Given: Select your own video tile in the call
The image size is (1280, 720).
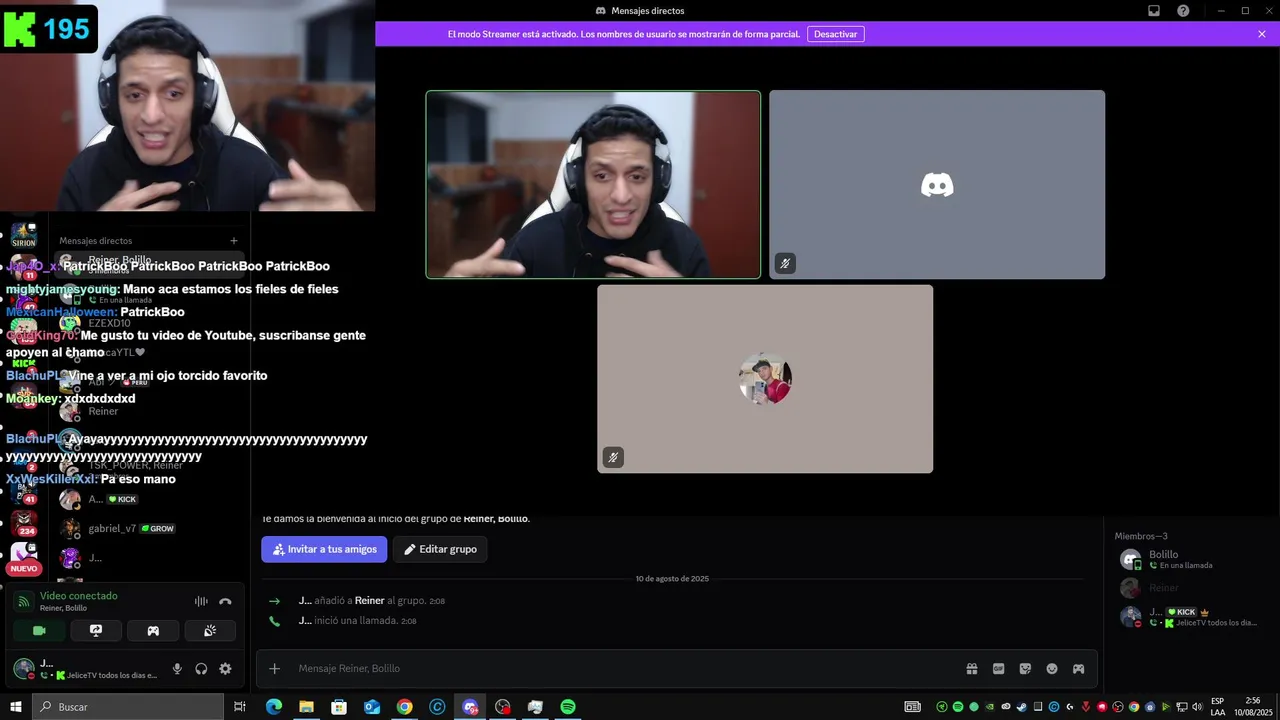Looking at the screenshot, I should 593,184.
